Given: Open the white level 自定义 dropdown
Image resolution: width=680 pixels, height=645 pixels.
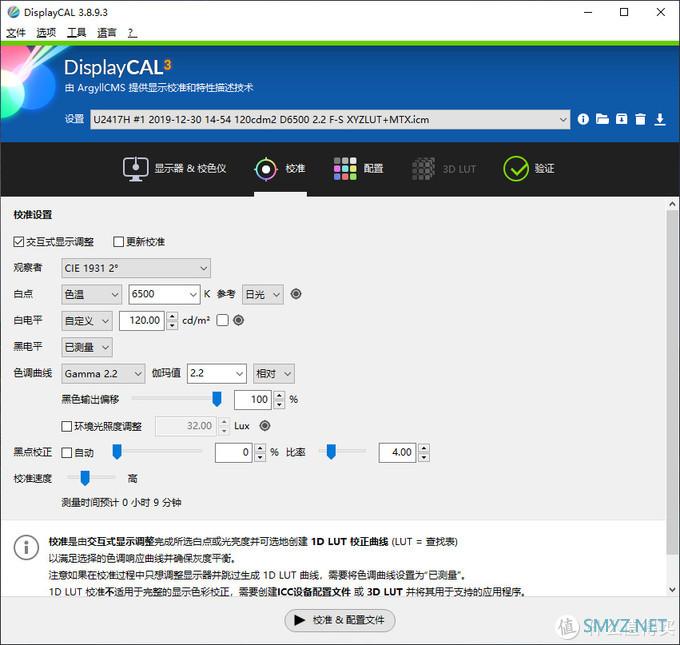Looking at the screenshot, I should tap(87, 321).
